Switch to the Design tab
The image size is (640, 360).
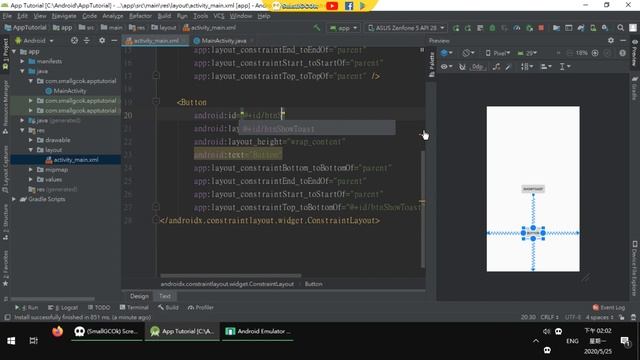(x=139, y=296)
